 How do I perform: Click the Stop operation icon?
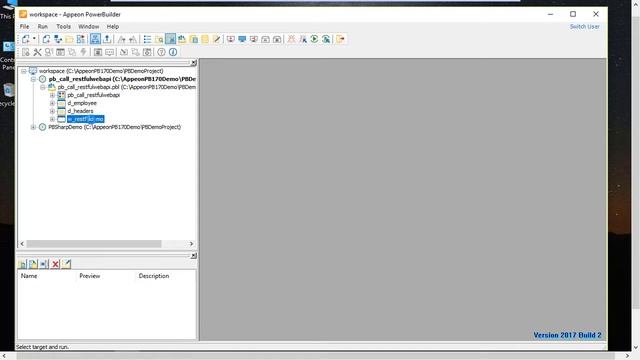(277, 39)
